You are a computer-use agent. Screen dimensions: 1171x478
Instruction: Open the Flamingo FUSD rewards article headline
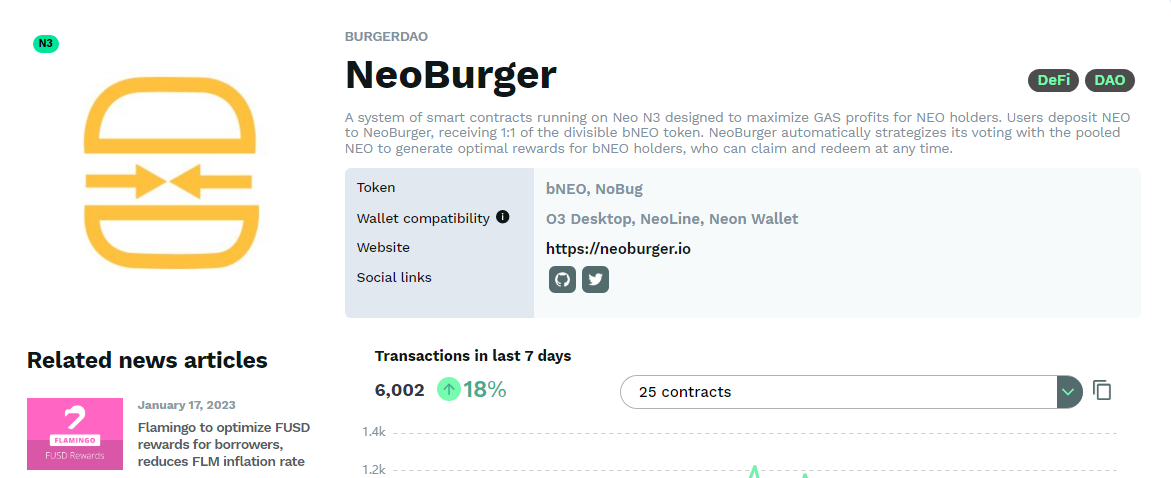224,444
